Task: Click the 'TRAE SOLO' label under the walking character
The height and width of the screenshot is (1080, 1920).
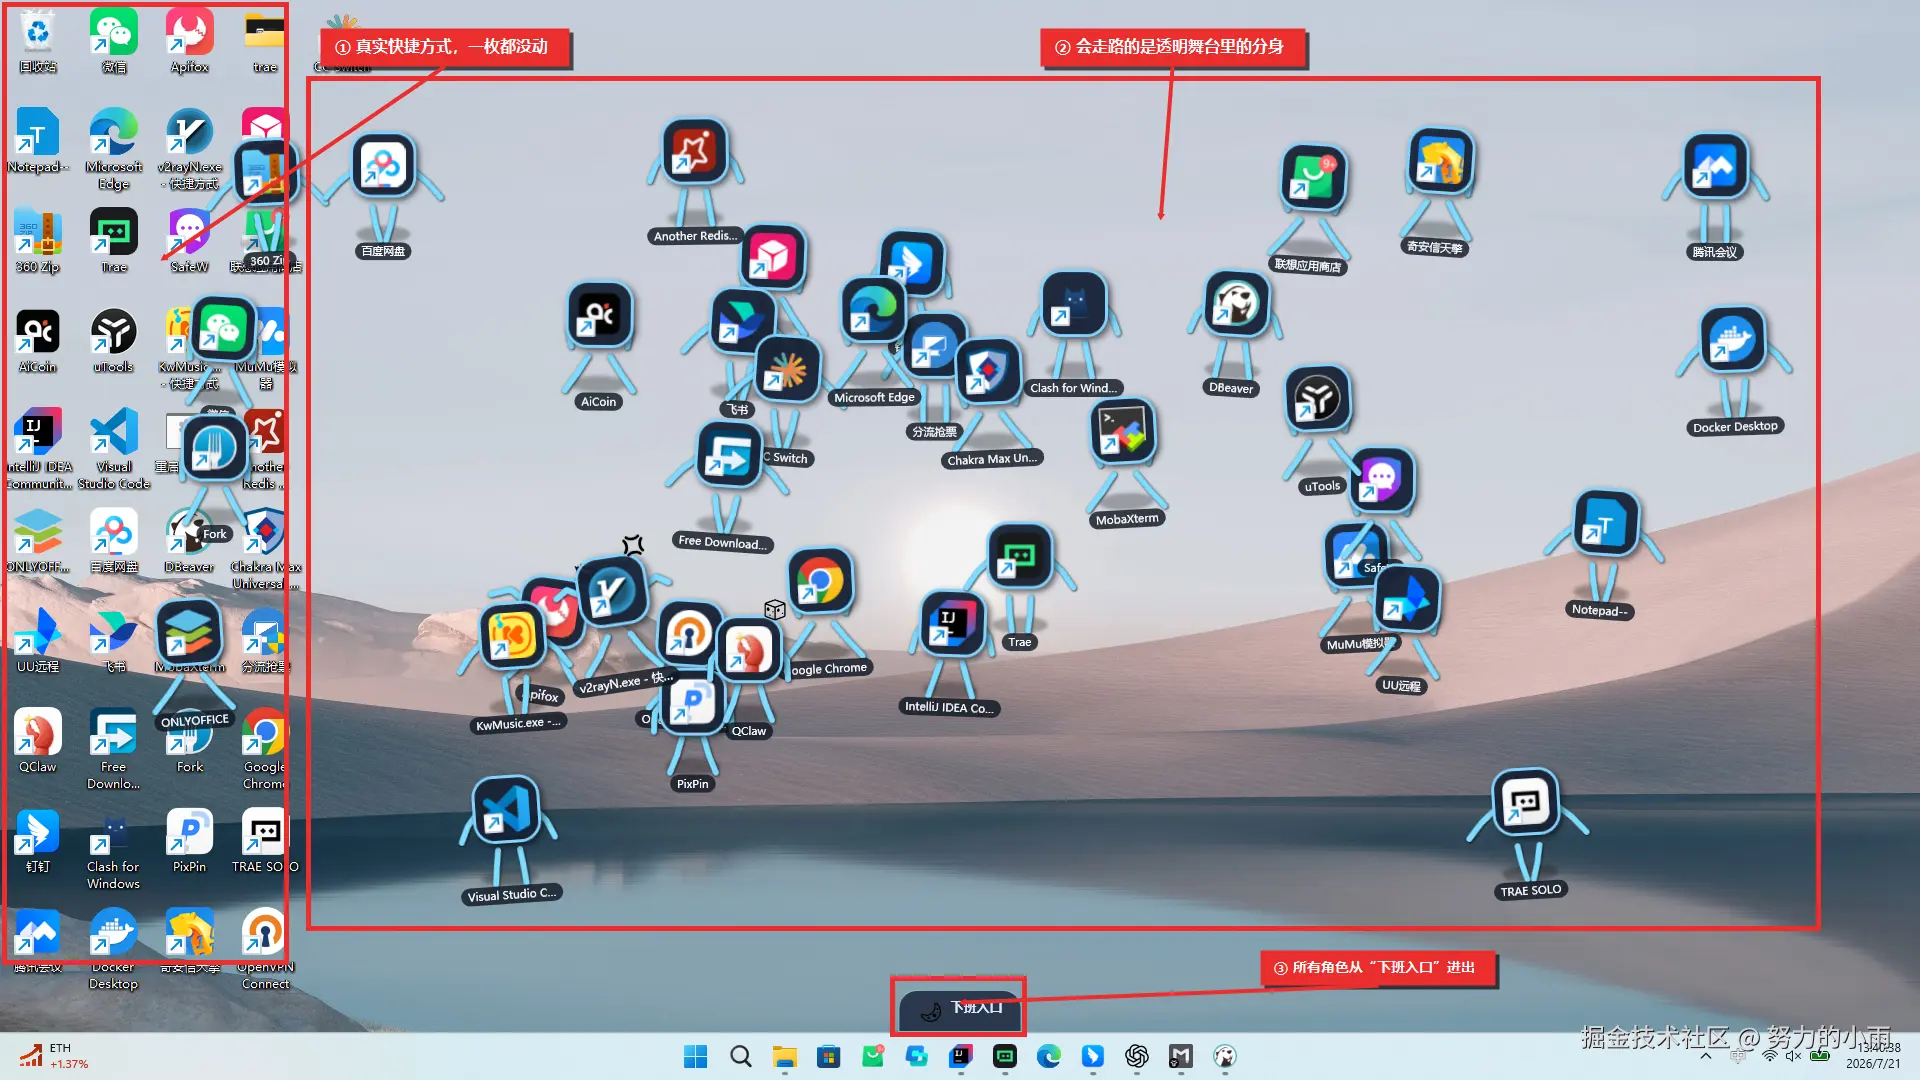Action: click(x=1530, y=891)
